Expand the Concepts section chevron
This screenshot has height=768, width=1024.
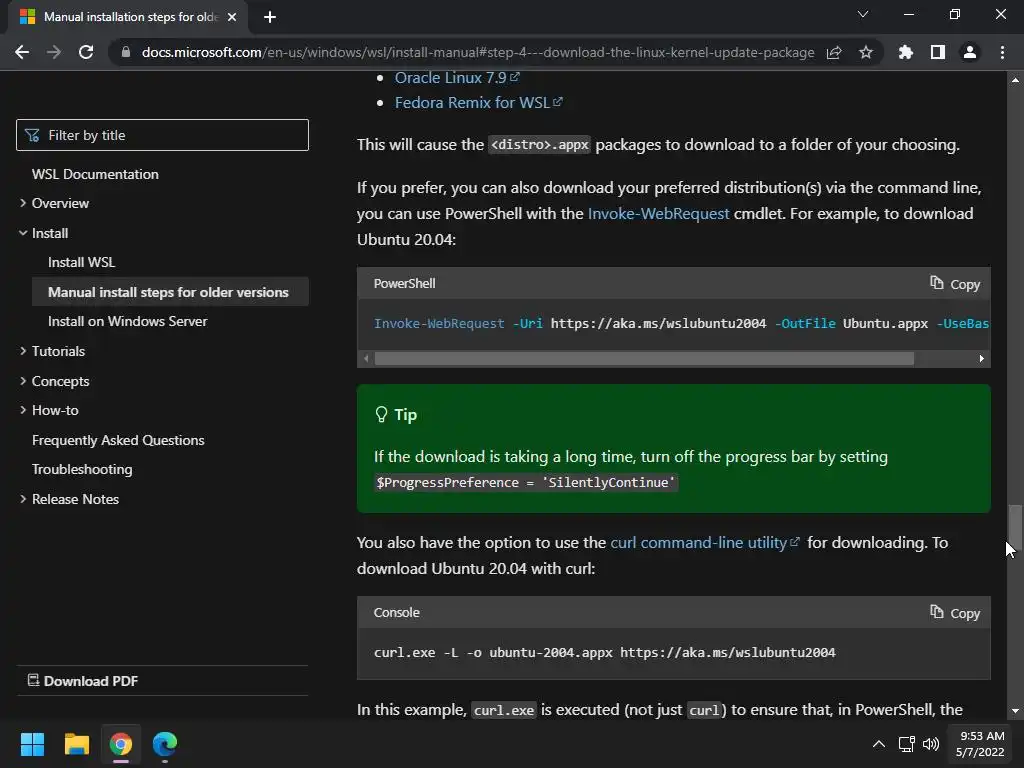pos(23,381)
